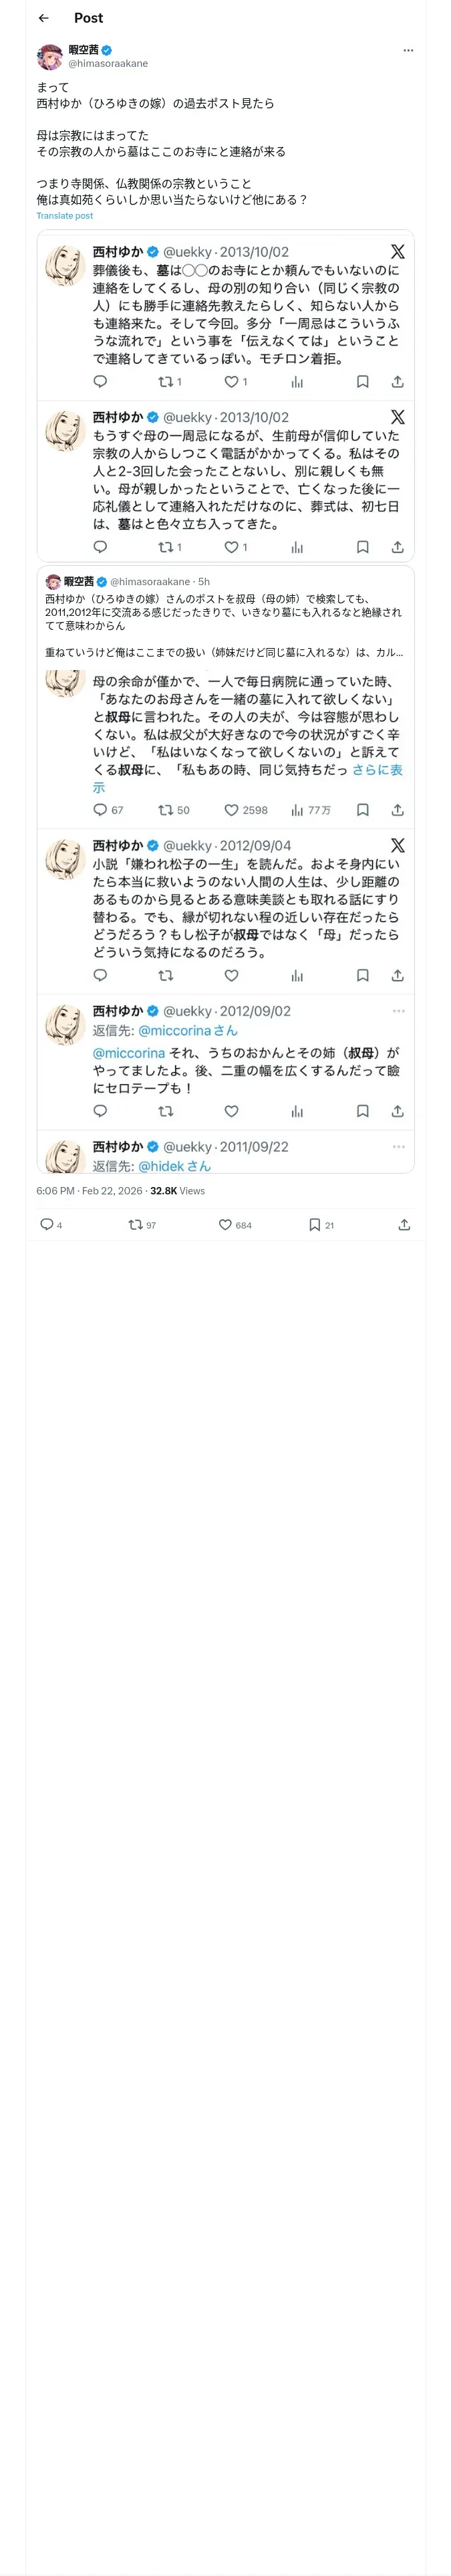Click share icon at bottom of main post

coord(404,1224)
